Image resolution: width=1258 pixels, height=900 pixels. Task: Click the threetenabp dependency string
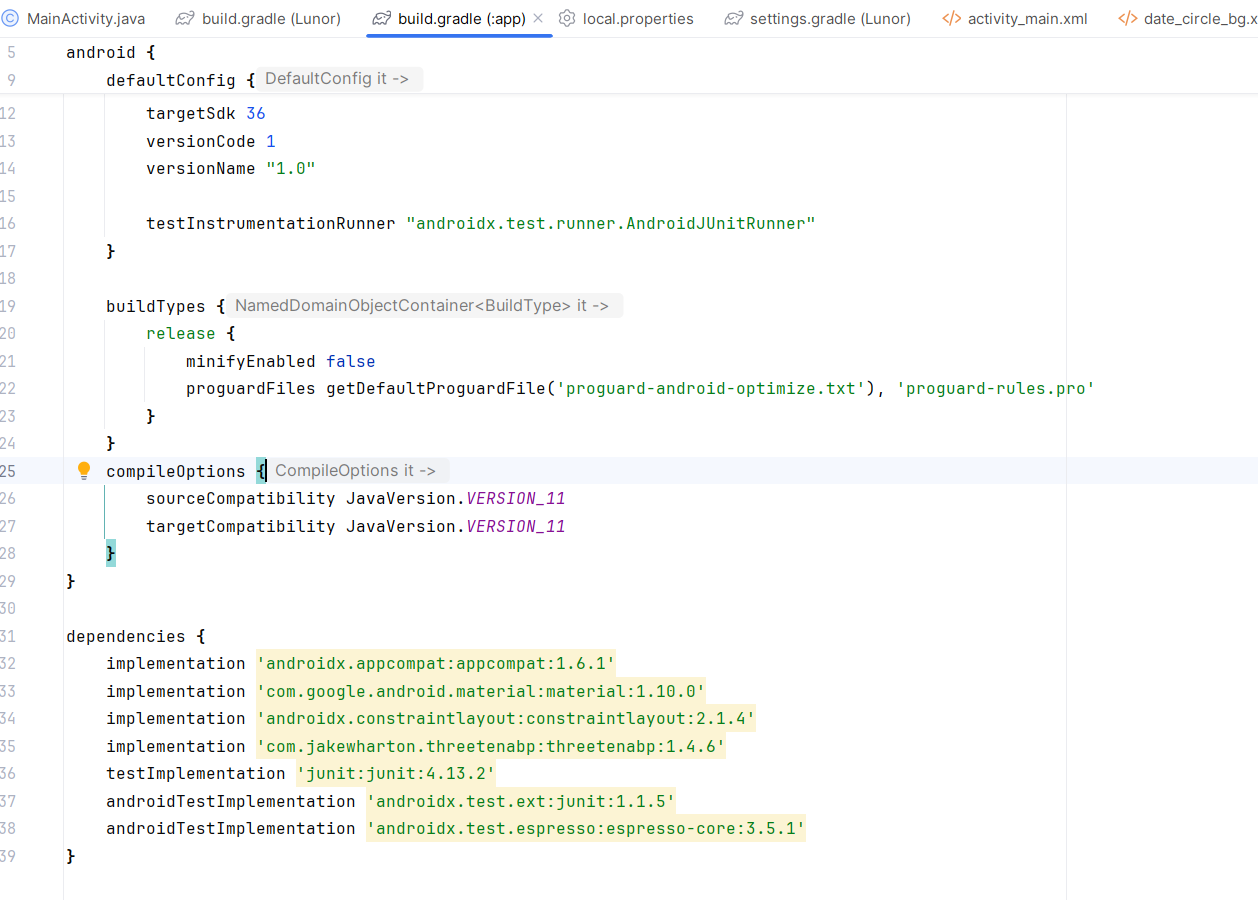click(491, 747)
